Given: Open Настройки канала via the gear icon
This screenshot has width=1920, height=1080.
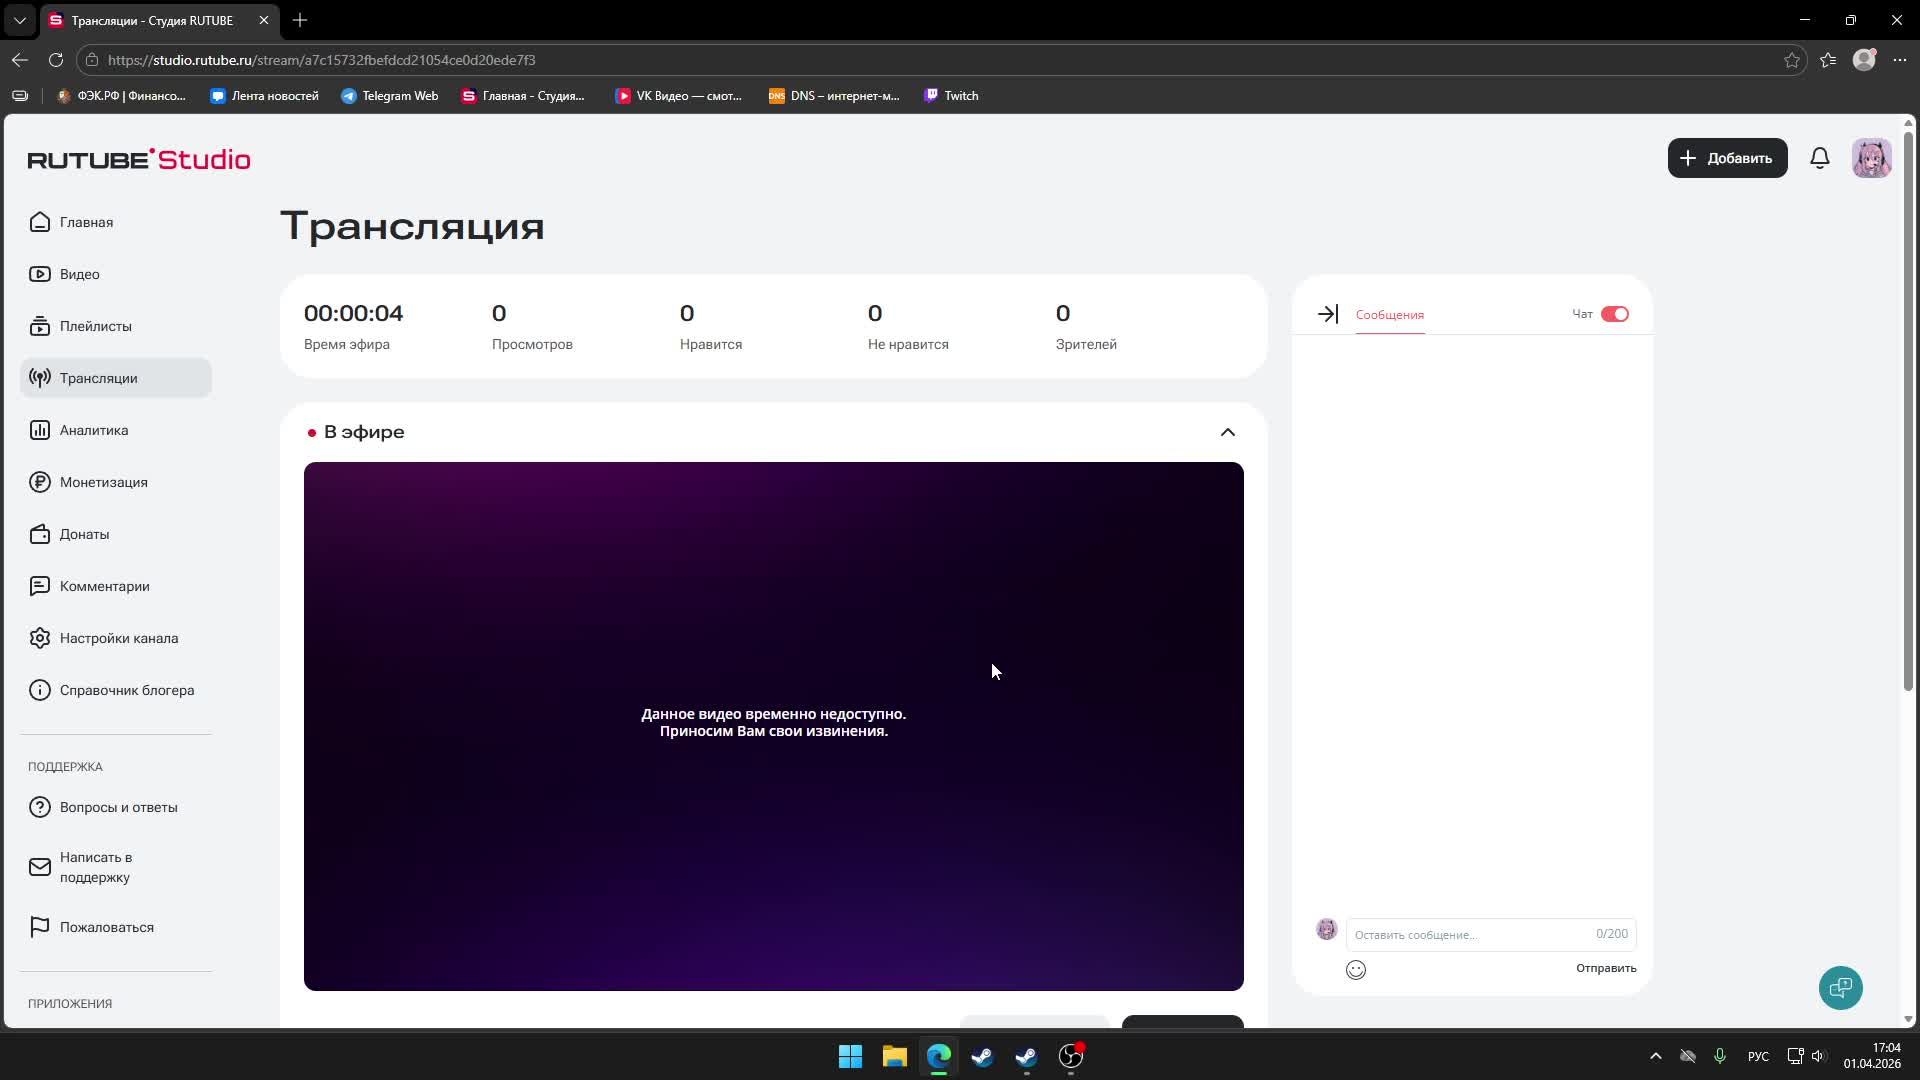Looking at the screenshot, I should [x=39, y=637].
